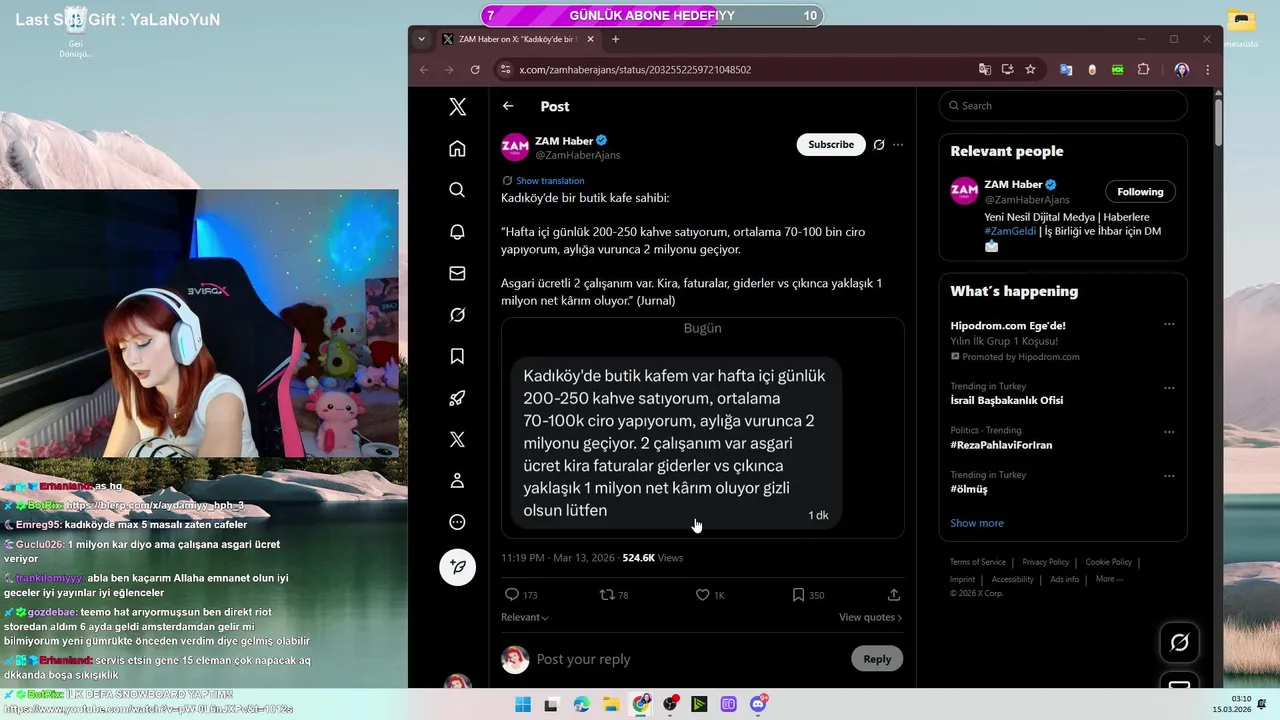The height and width of the screenshot is (720, 1280).
Task: Open options for İsrail Başbakanlık Ofisi trend
Action: 1169,388
